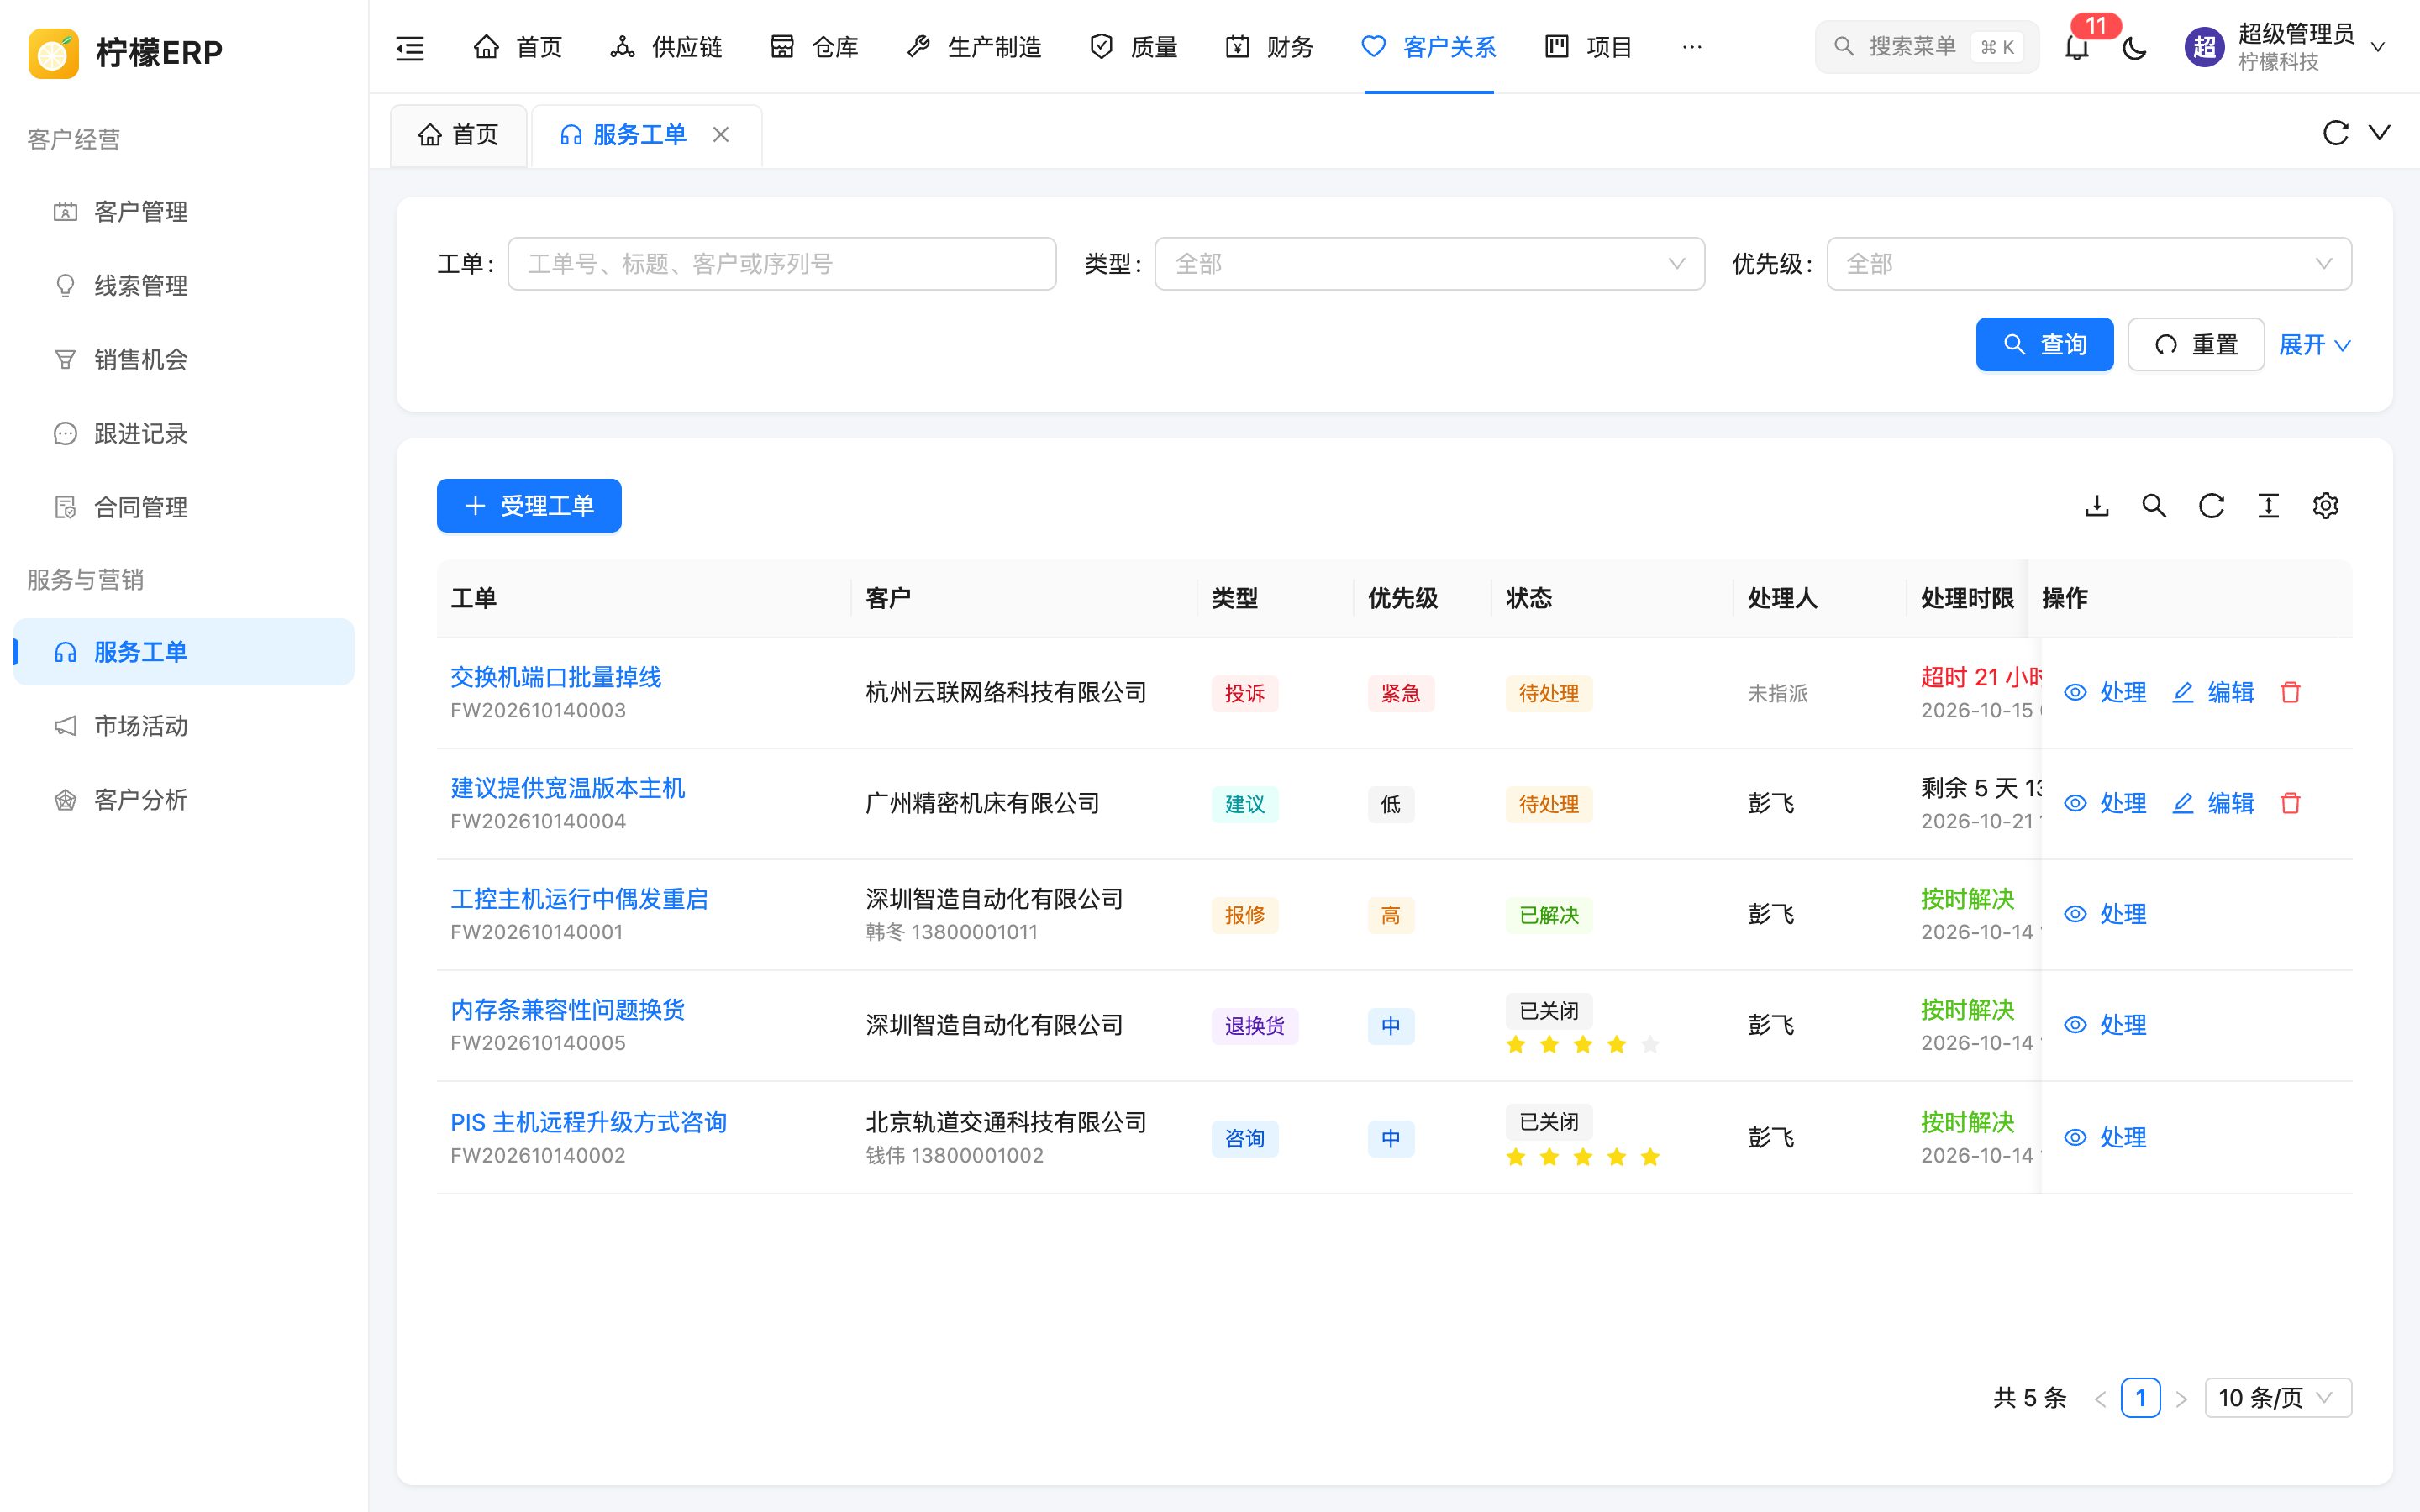Open the tab actions chevron dropdown
Image resolution: width=2420 pixels, height=1512 pixels.
[2379, 133]
